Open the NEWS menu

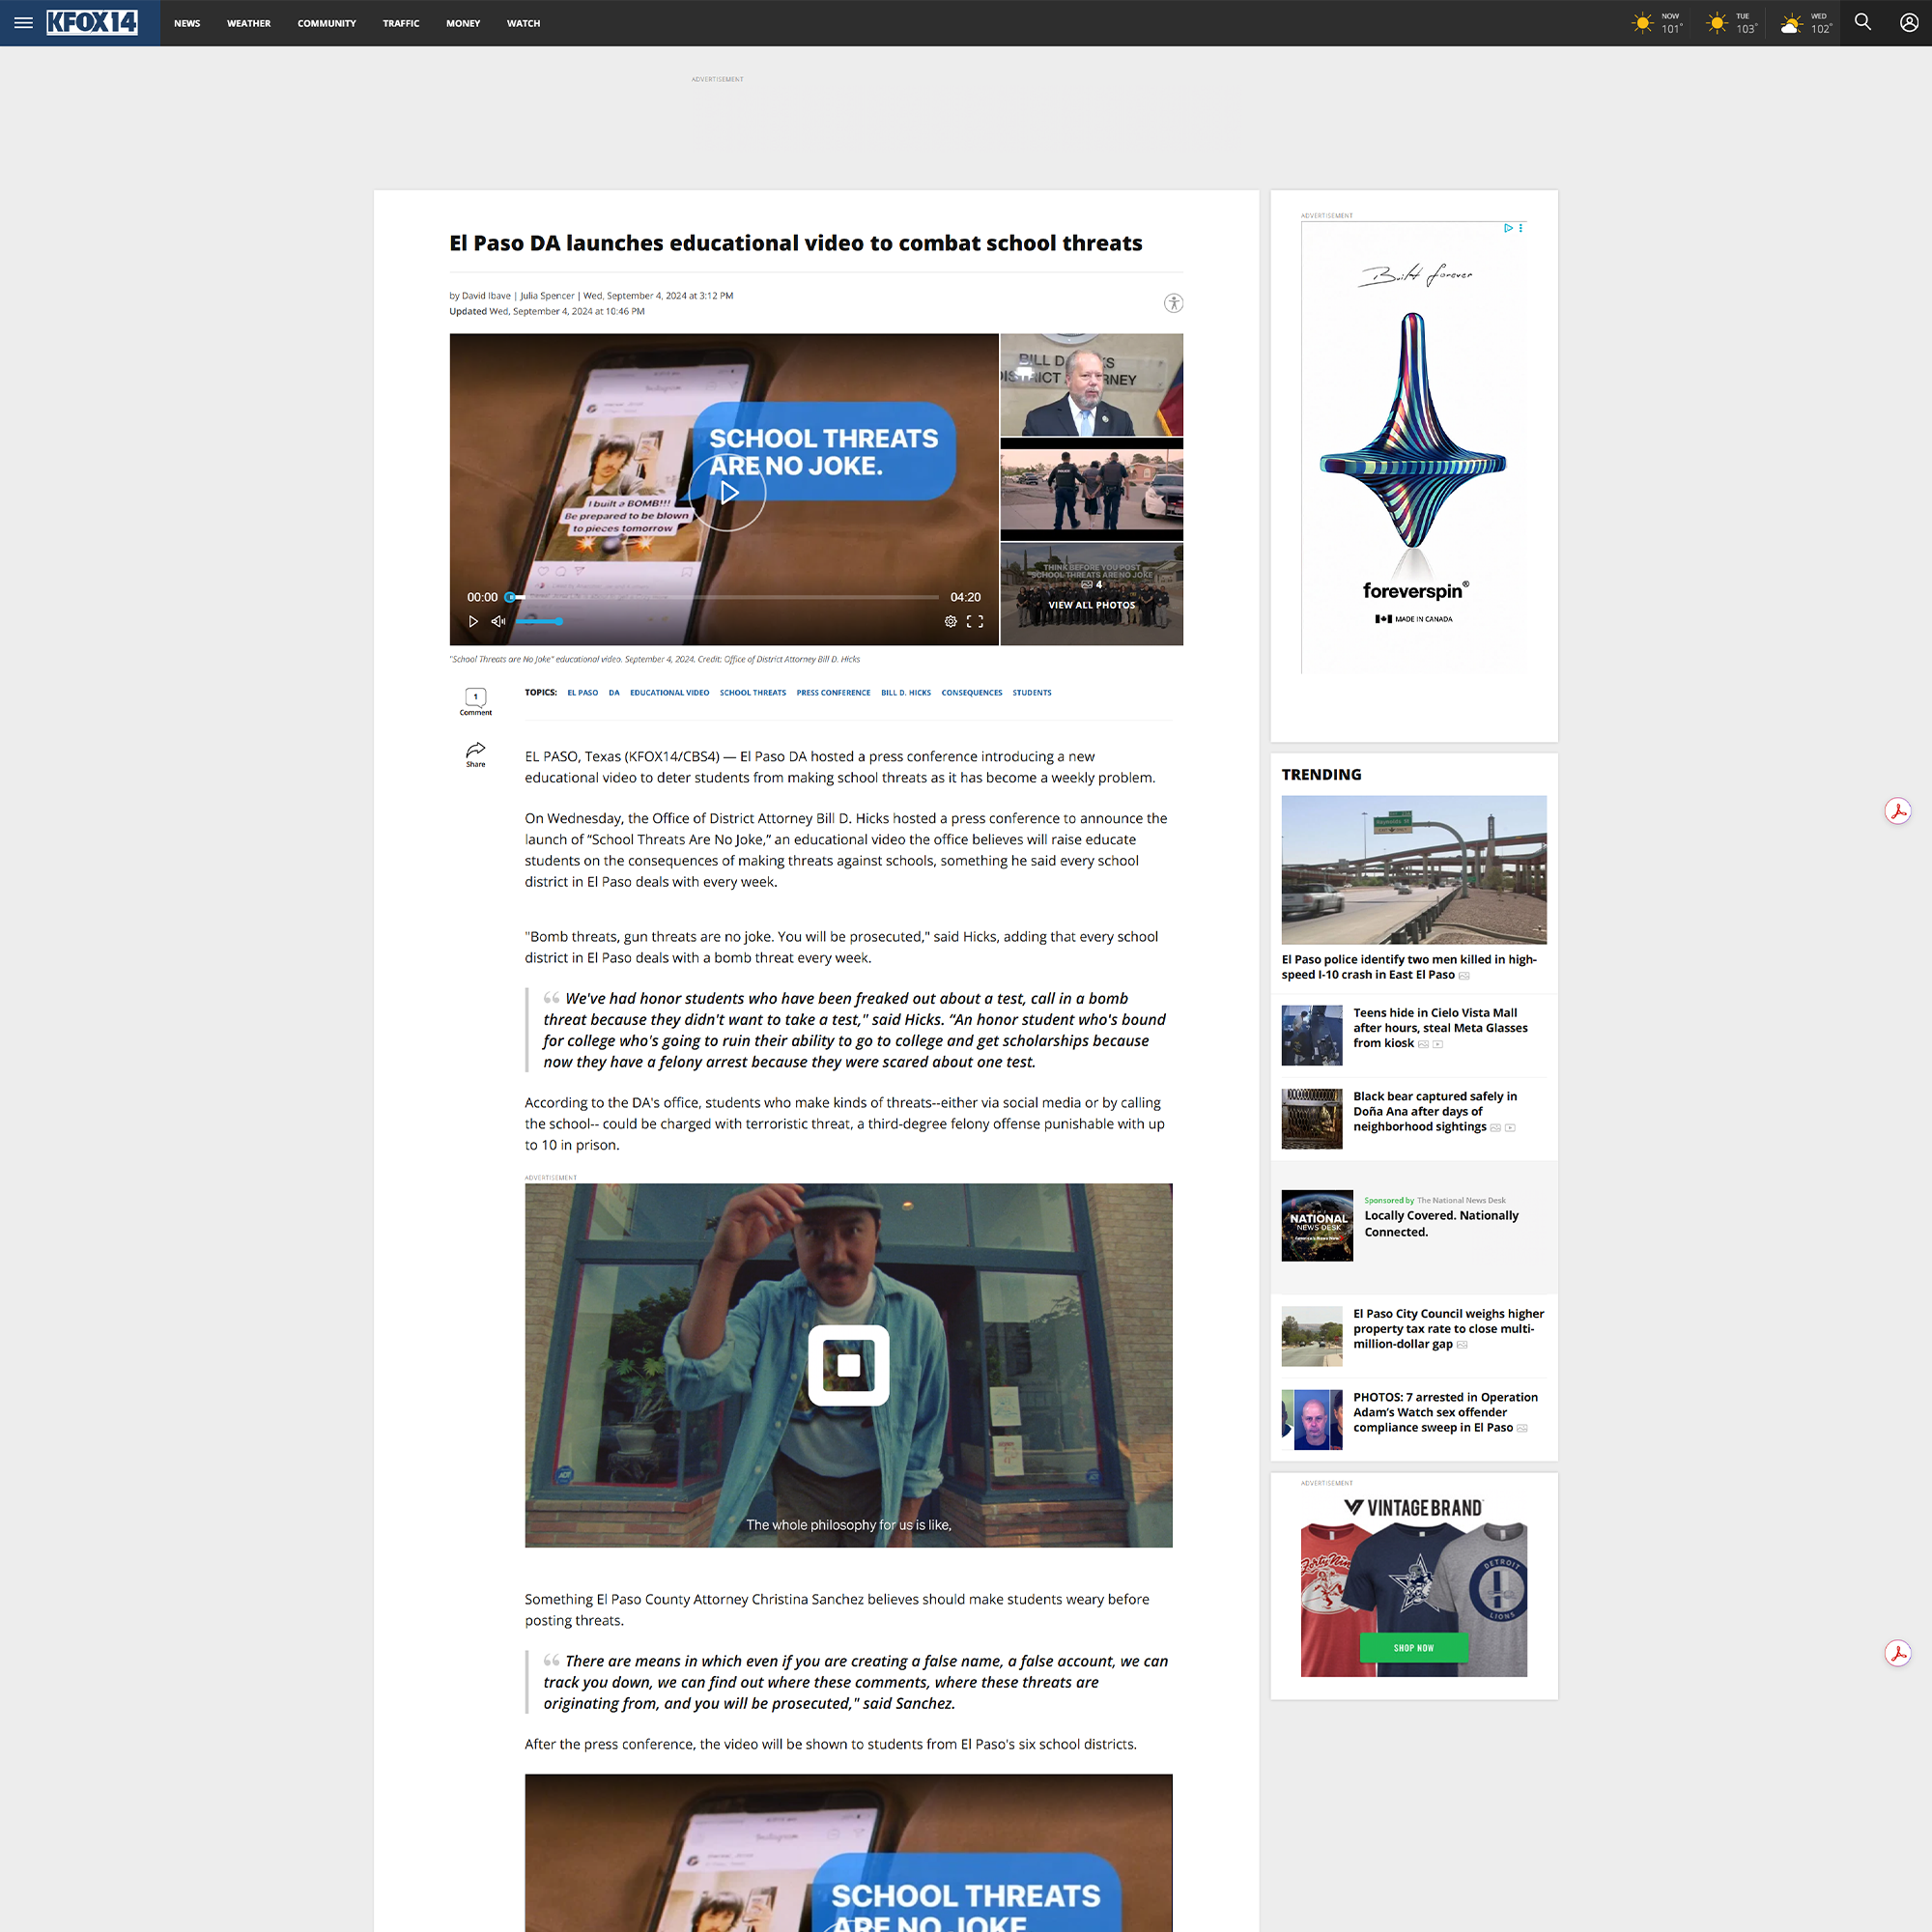[x=187, y=23]
